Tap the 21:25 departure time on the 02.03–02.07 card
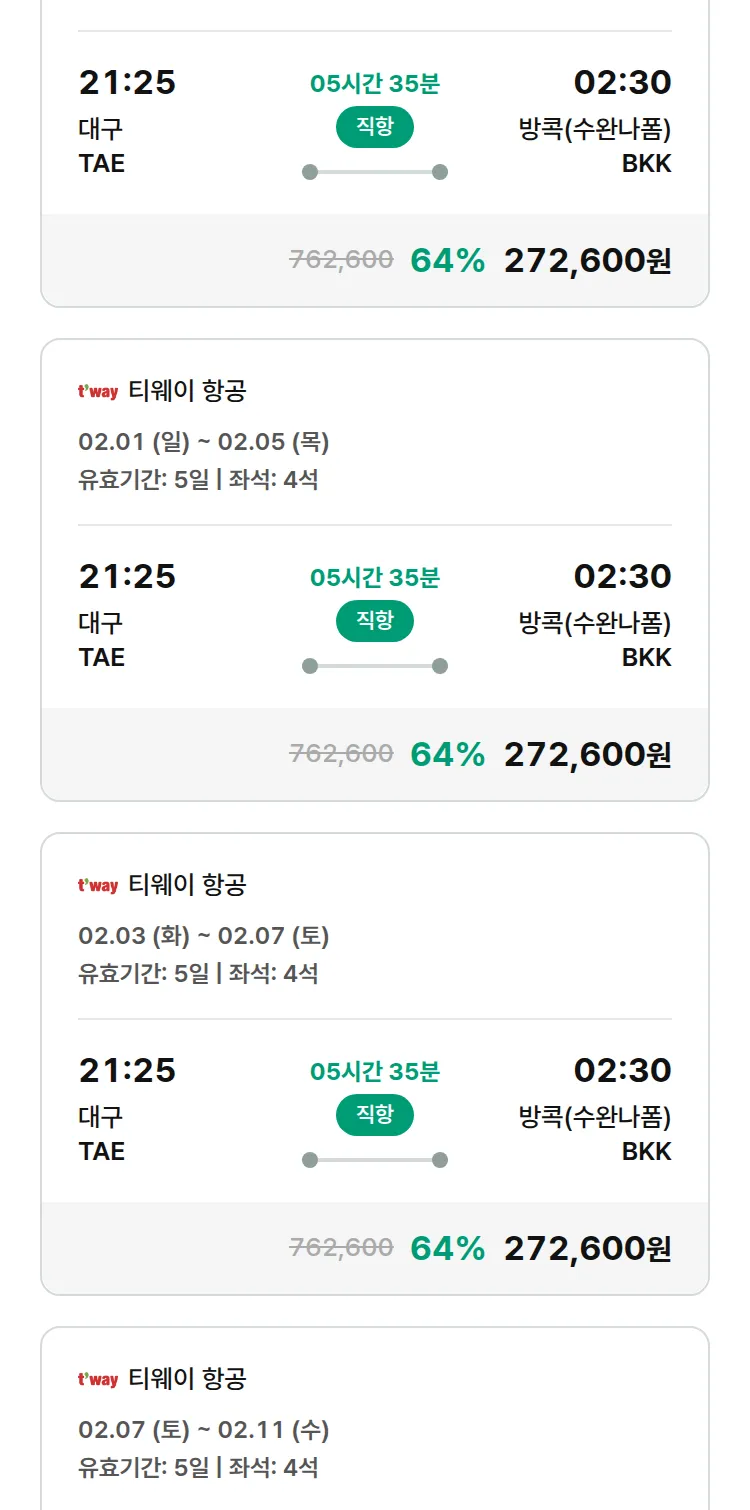Image resolution: width=750 pixels, height=1510 pixels. click(x=127, y=1071)
